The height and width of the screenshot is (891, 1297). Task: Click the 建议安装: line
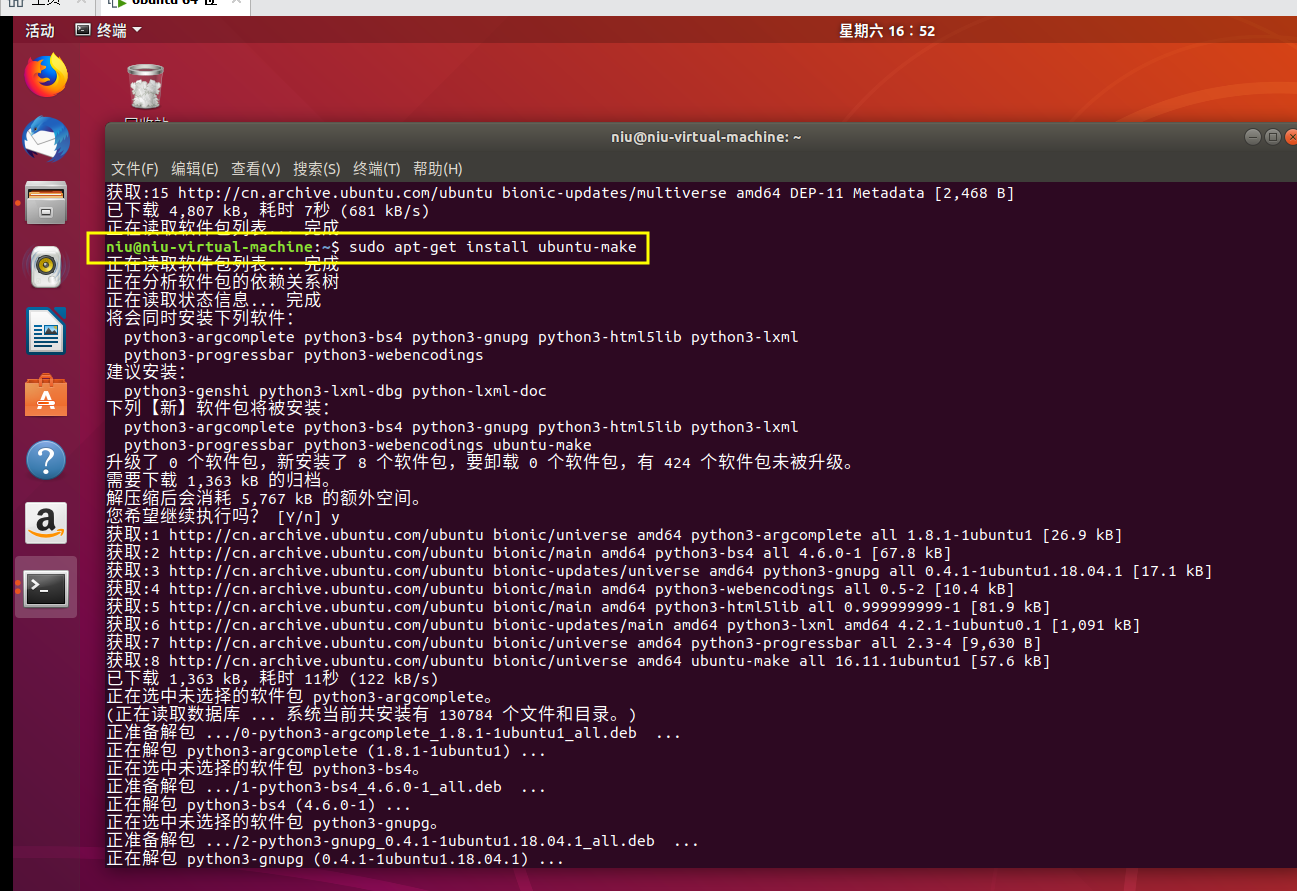(x=147, y=373)
